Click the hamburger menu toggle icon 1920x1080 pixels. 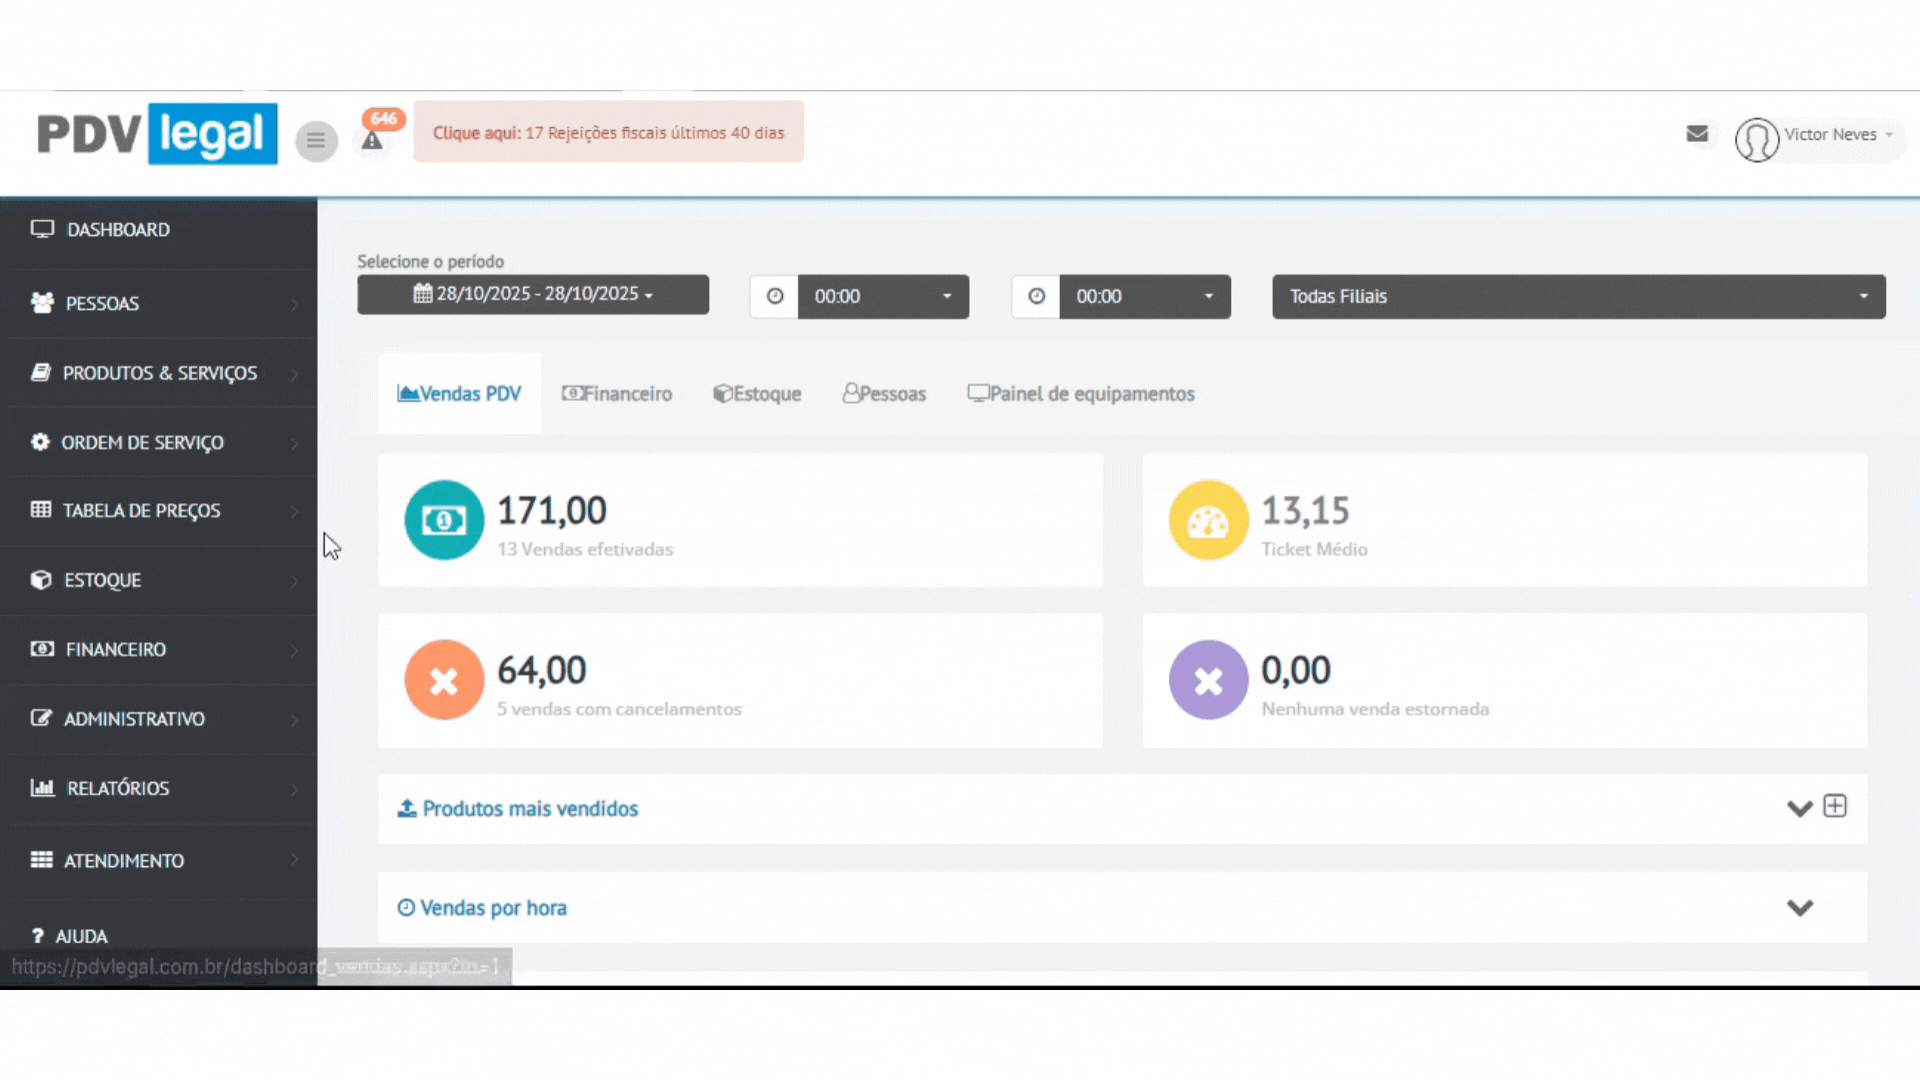[x=316, y=141]
